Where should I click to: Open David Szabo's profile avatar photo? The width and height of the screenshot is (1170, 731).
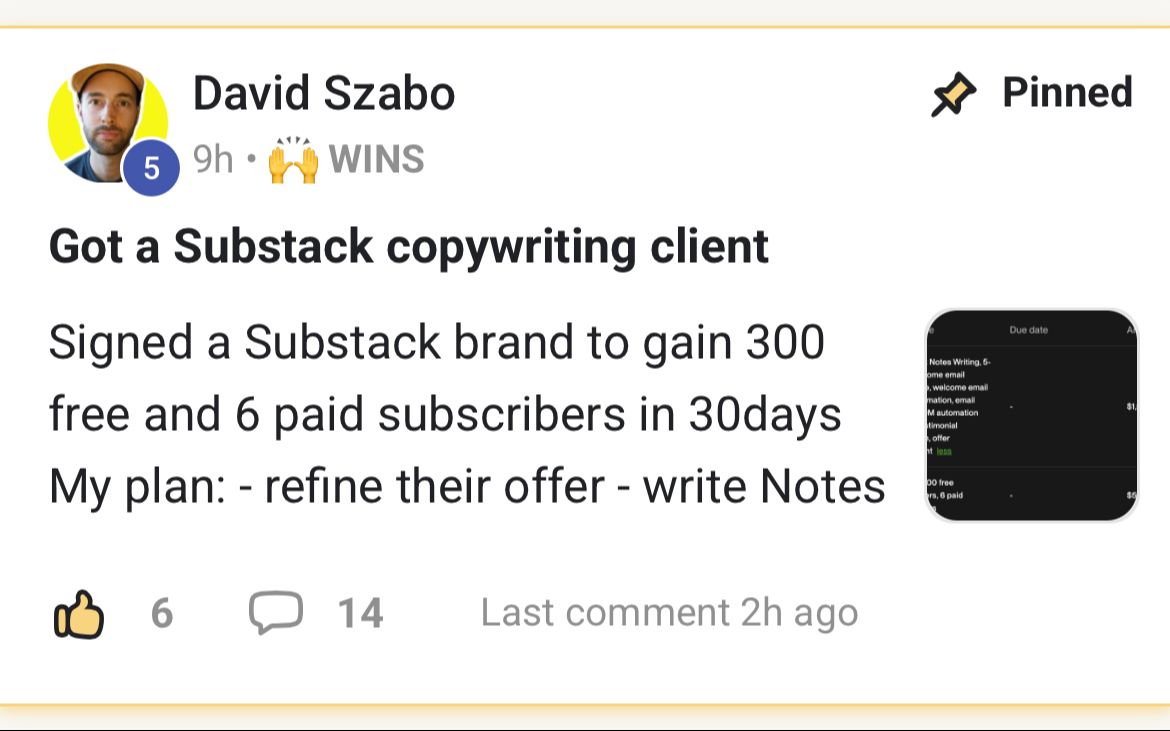pyautogui.click(x=106, y=120)
